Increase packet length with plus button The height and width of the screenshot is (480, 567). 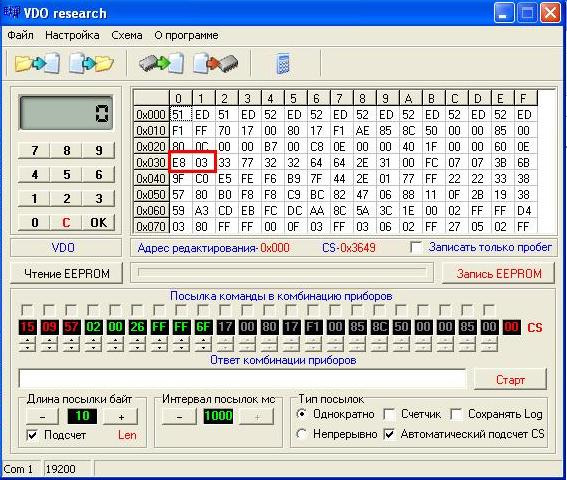pos(121,416)
